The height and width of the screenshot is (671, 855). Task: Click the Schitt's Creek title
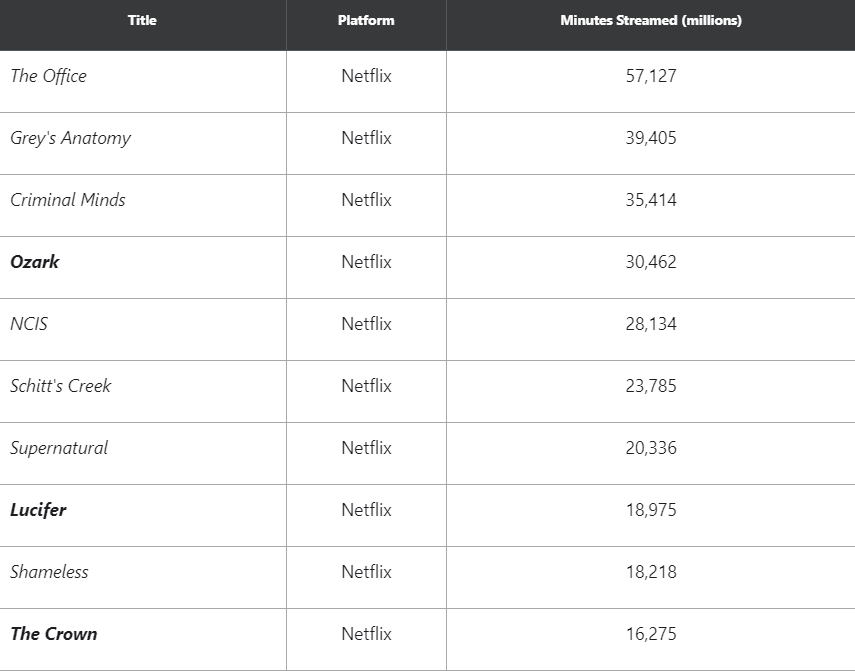tap(61, 386)
